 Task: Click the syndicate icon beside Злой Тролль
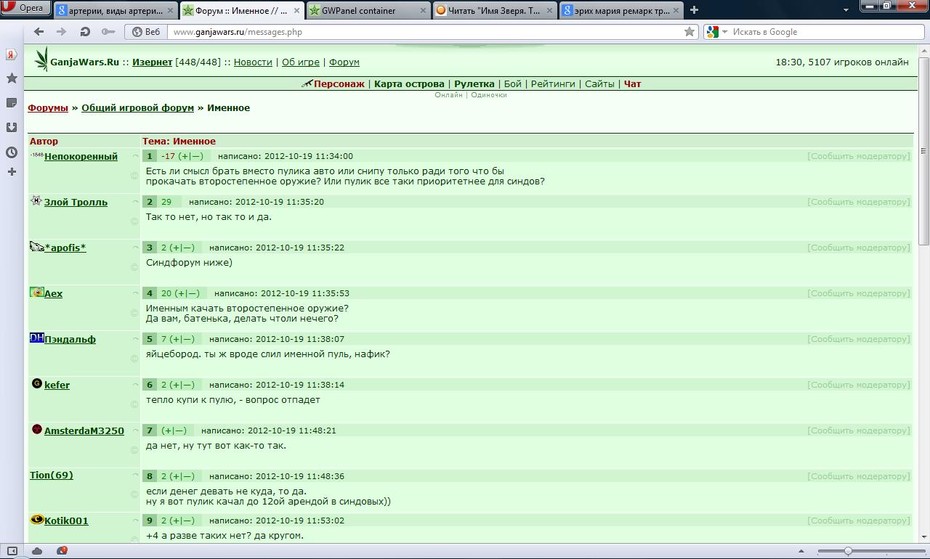pos(36,201)
